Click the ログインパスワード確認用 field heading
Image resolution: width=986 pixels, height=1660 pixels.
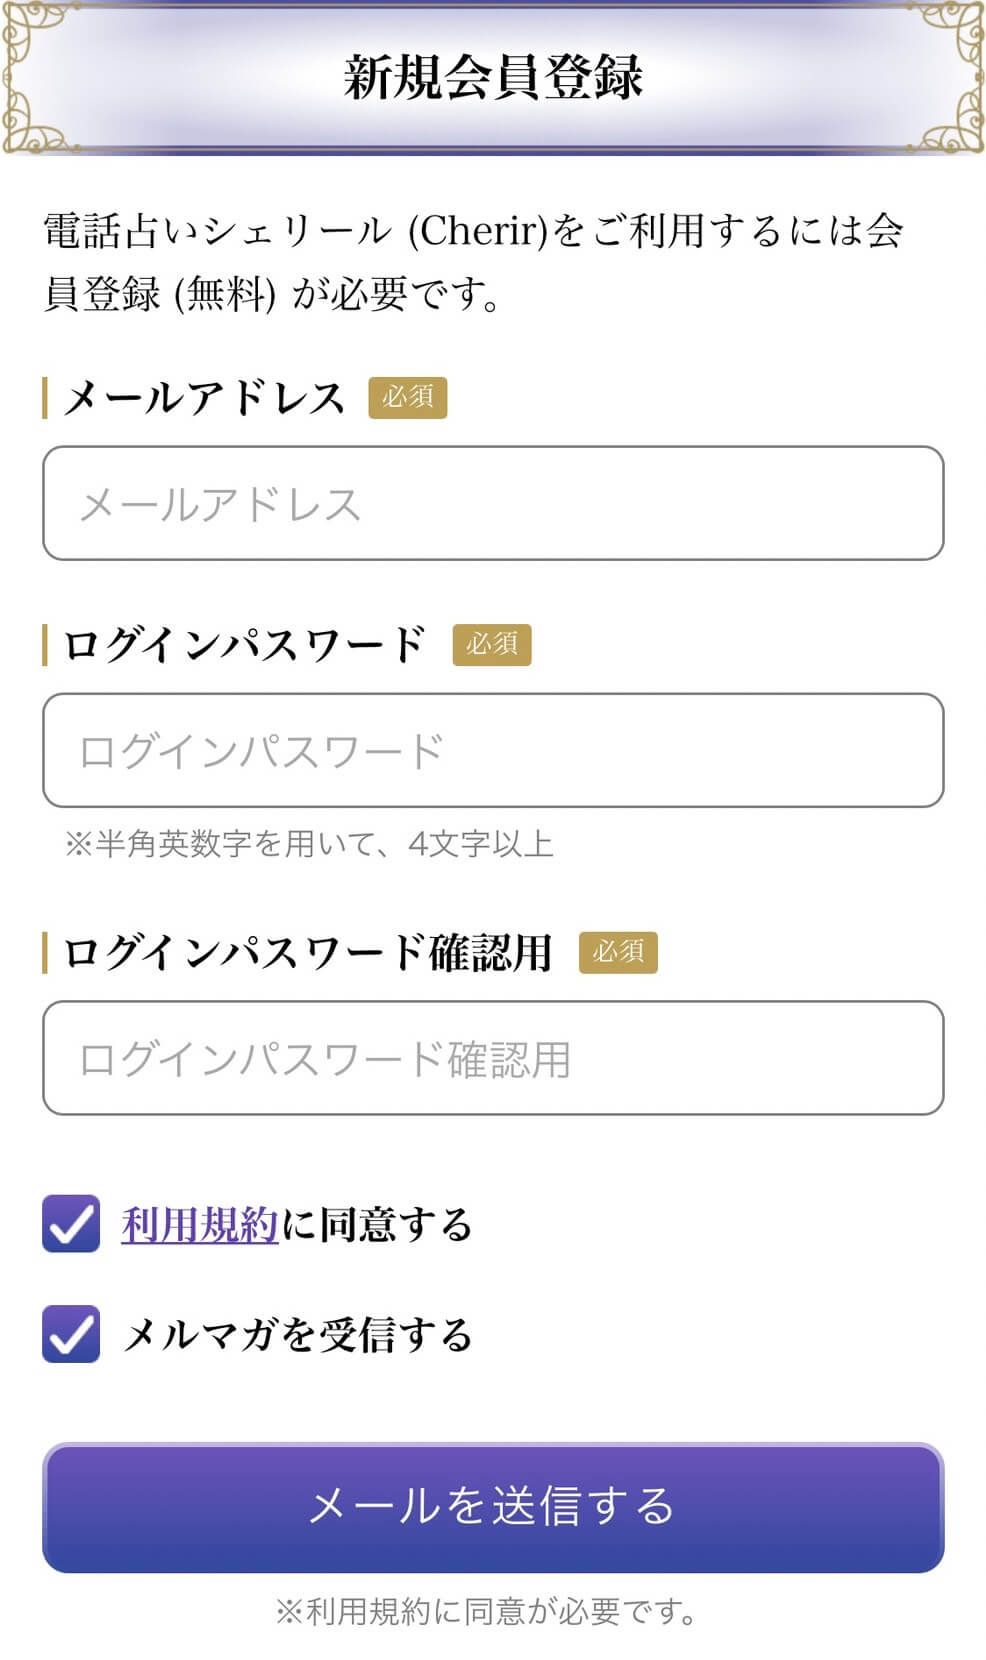point(308,953)
